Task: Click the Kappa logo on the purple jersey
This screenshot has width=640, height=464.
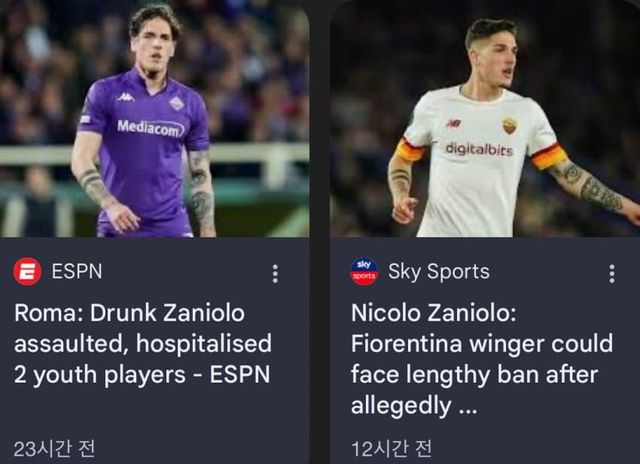Action: point(126,97)
